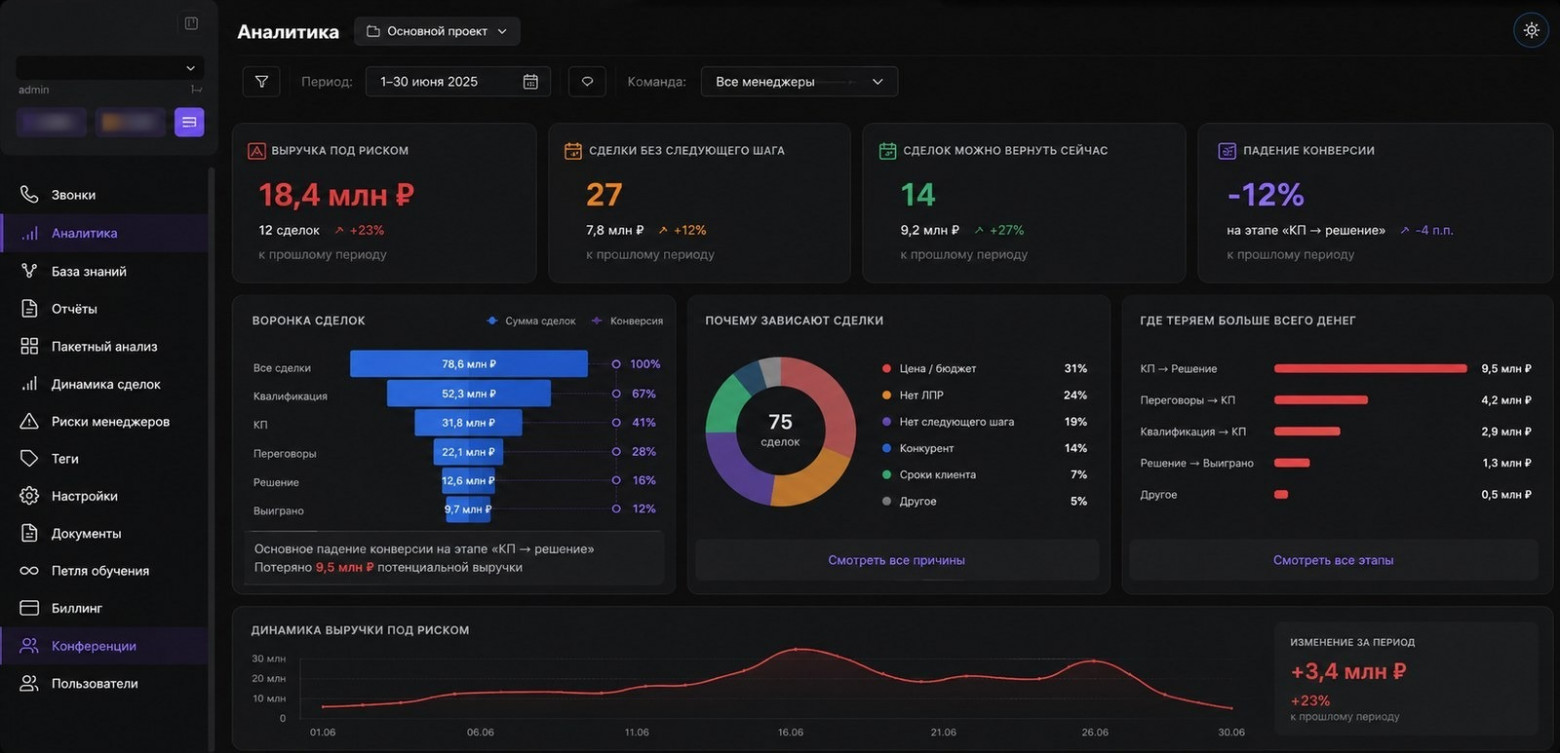
Task: Click the purple list icon button in the sidebar
Action: [189, 122]
